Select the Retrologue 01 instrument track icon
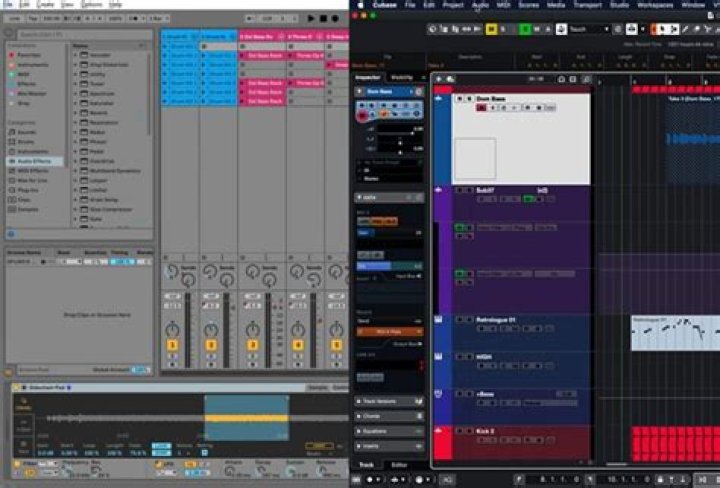Screen dimensions: 720x488 (x=439, y=320)
